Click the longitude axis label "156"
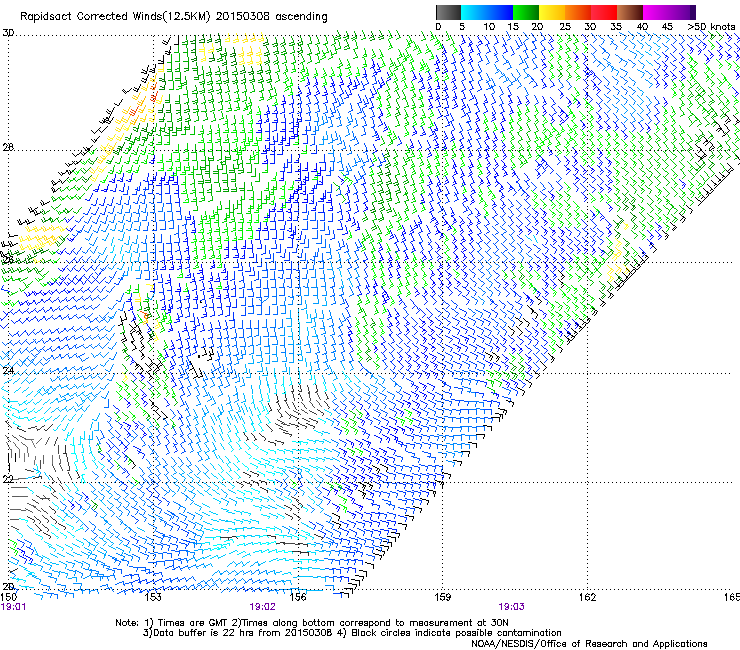 point(298,597)
